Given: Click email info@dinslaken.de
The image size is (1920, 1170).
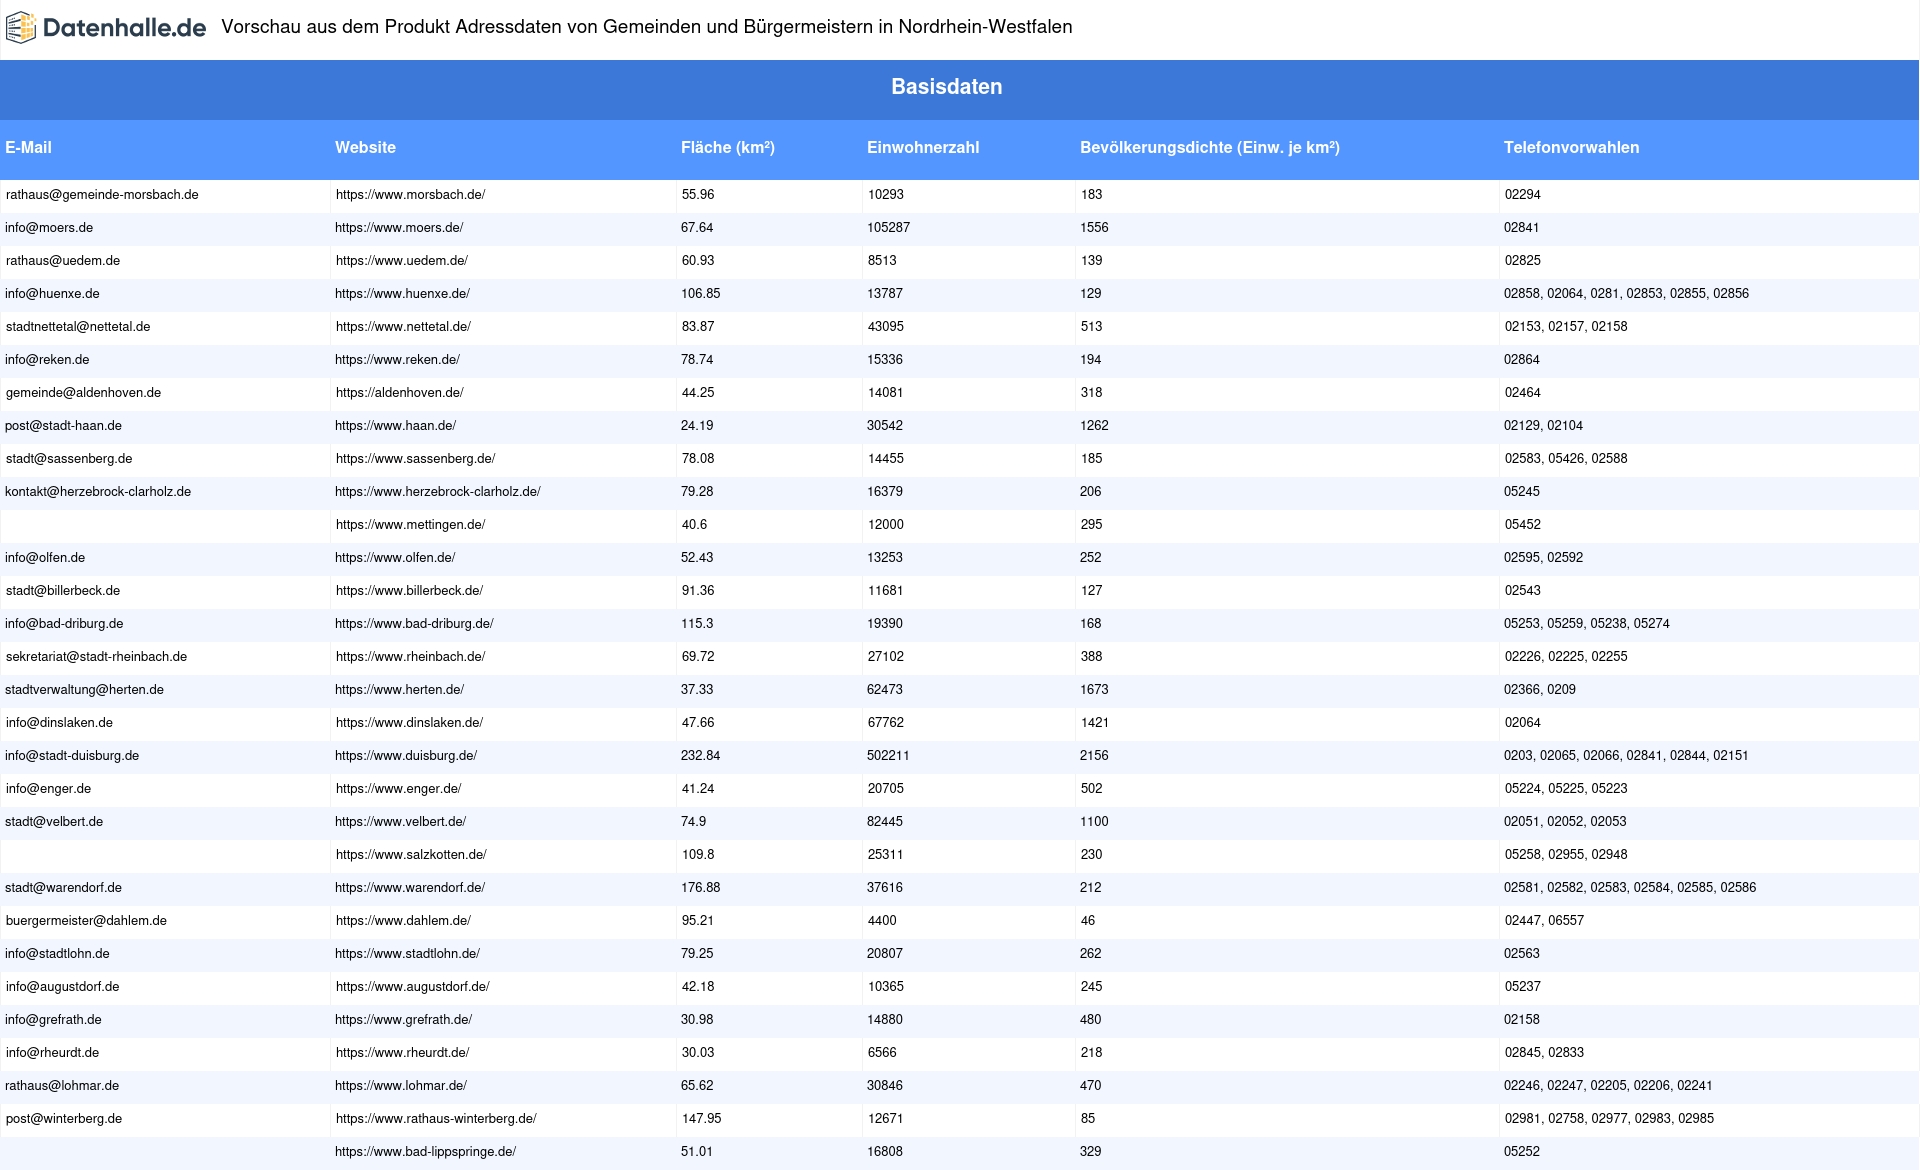Looking at the screenshot, I should (59, 723).
